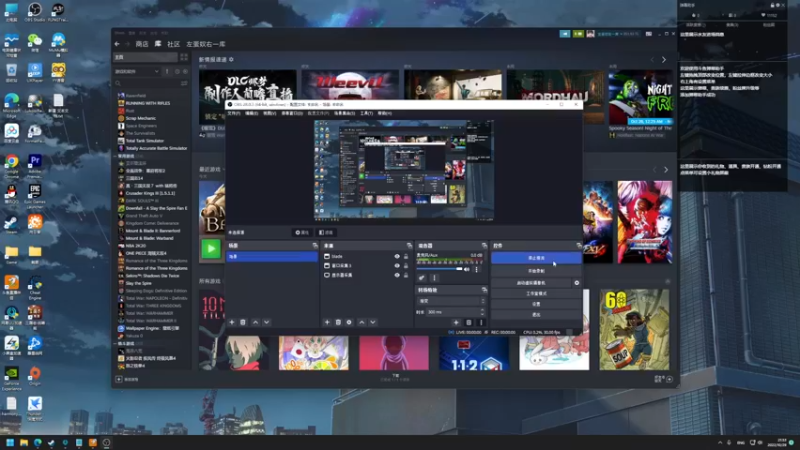The width and height of the screenshot is (800, 450).
Task: Switch to Steam 社区 tab
Action: (x=173, y=44)
